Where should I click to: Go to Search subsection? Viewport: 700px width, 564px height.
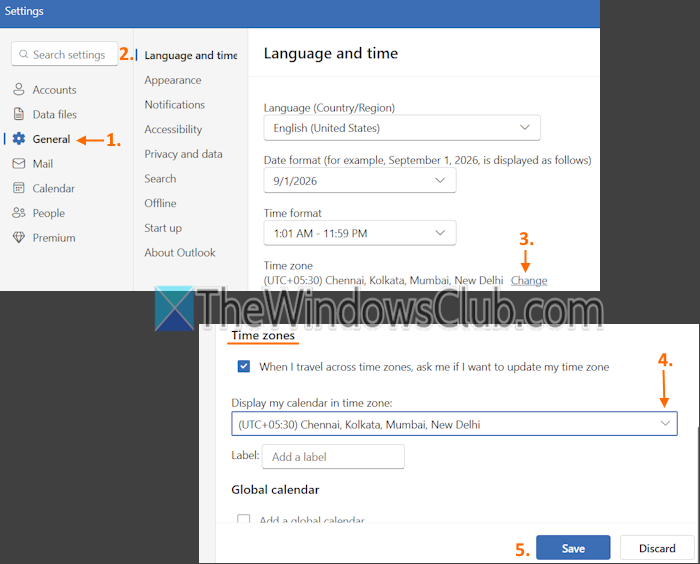pyautogui.click(x=160, y=179)
